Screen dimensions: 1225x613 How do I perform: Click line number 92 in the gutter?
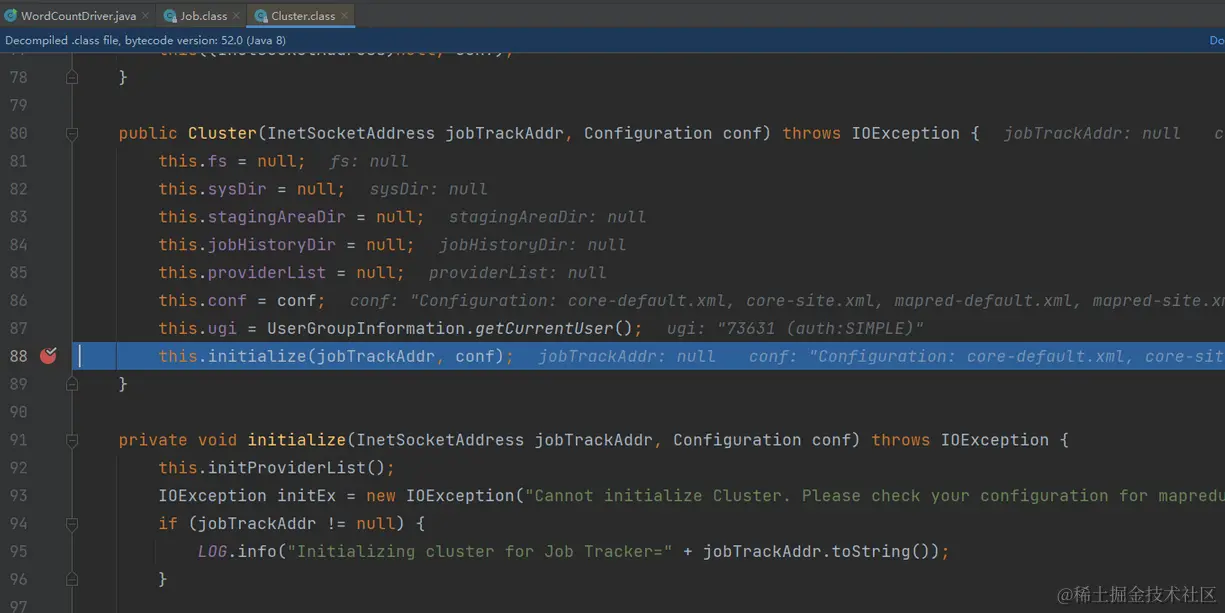[18, 468]
